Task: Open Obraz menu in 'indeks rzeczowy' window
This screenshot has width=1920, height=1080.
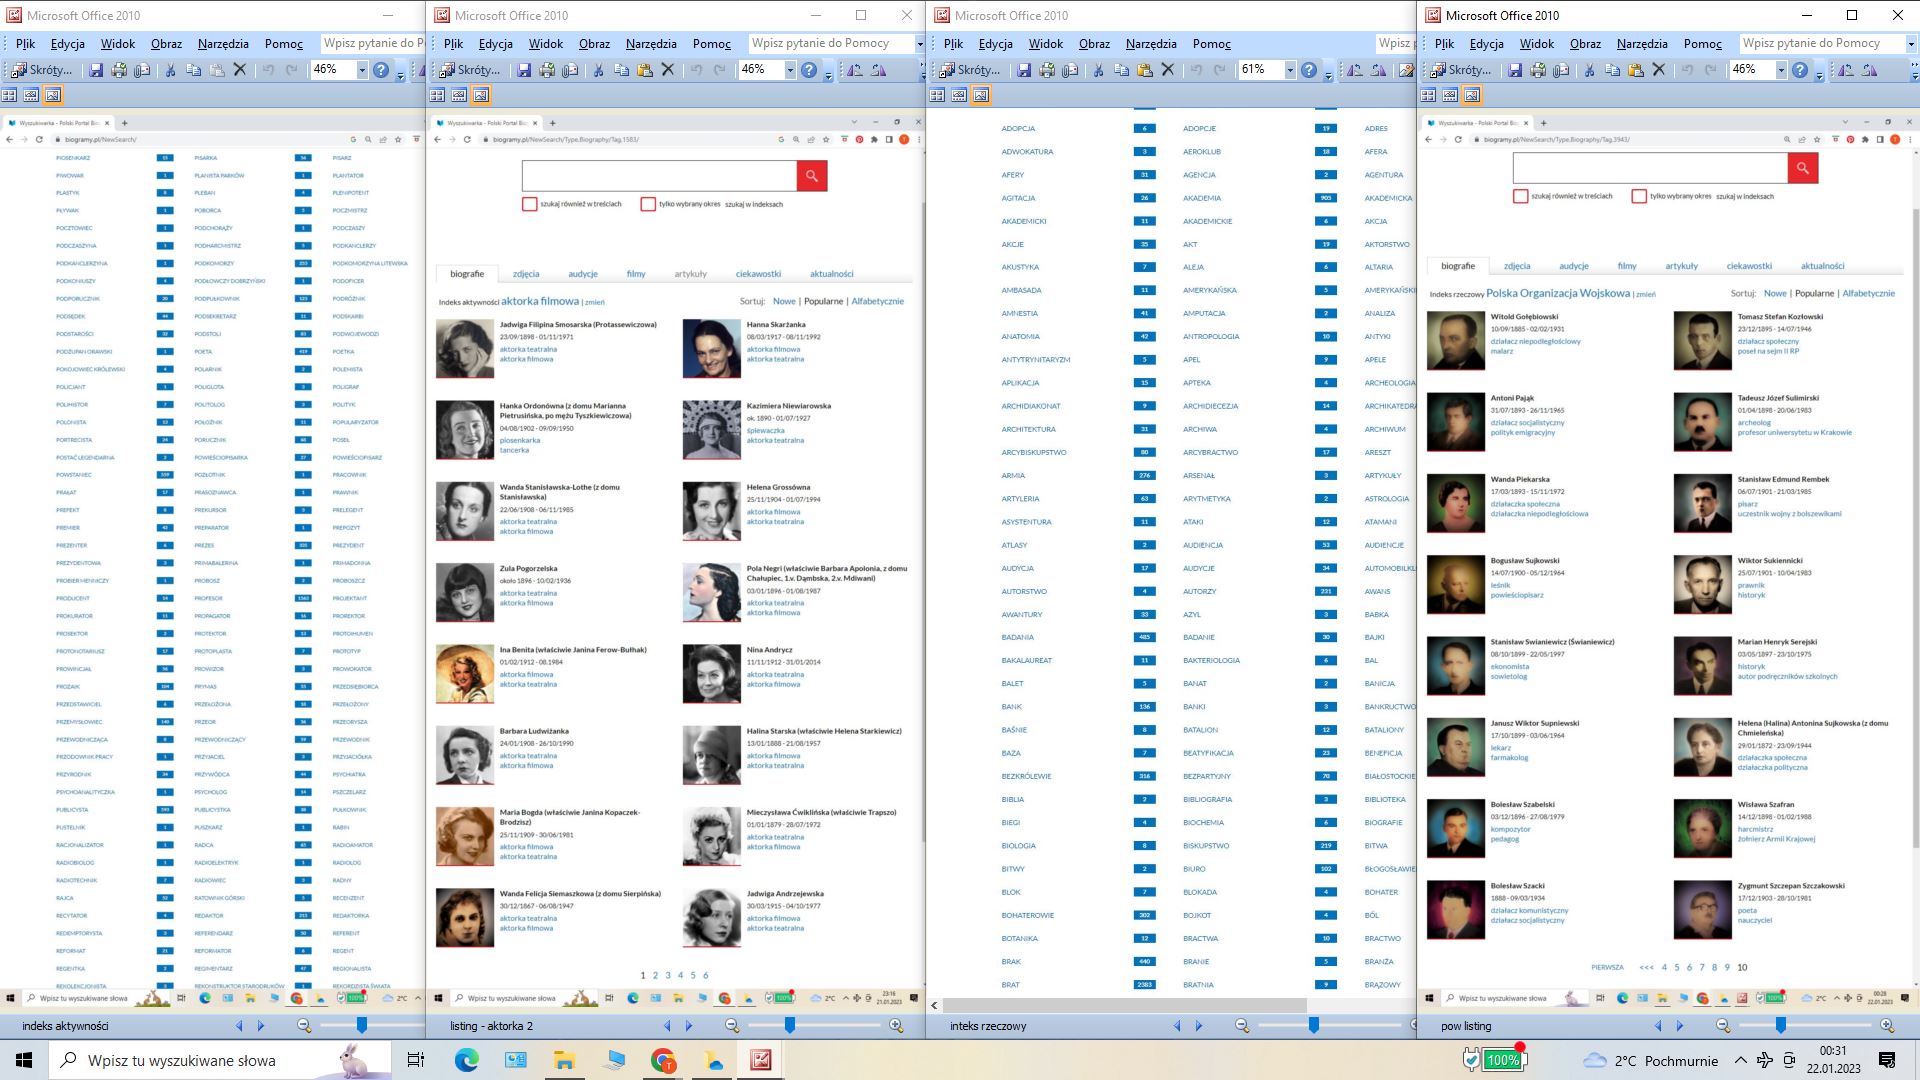Action: click(x=1094, y=44)
